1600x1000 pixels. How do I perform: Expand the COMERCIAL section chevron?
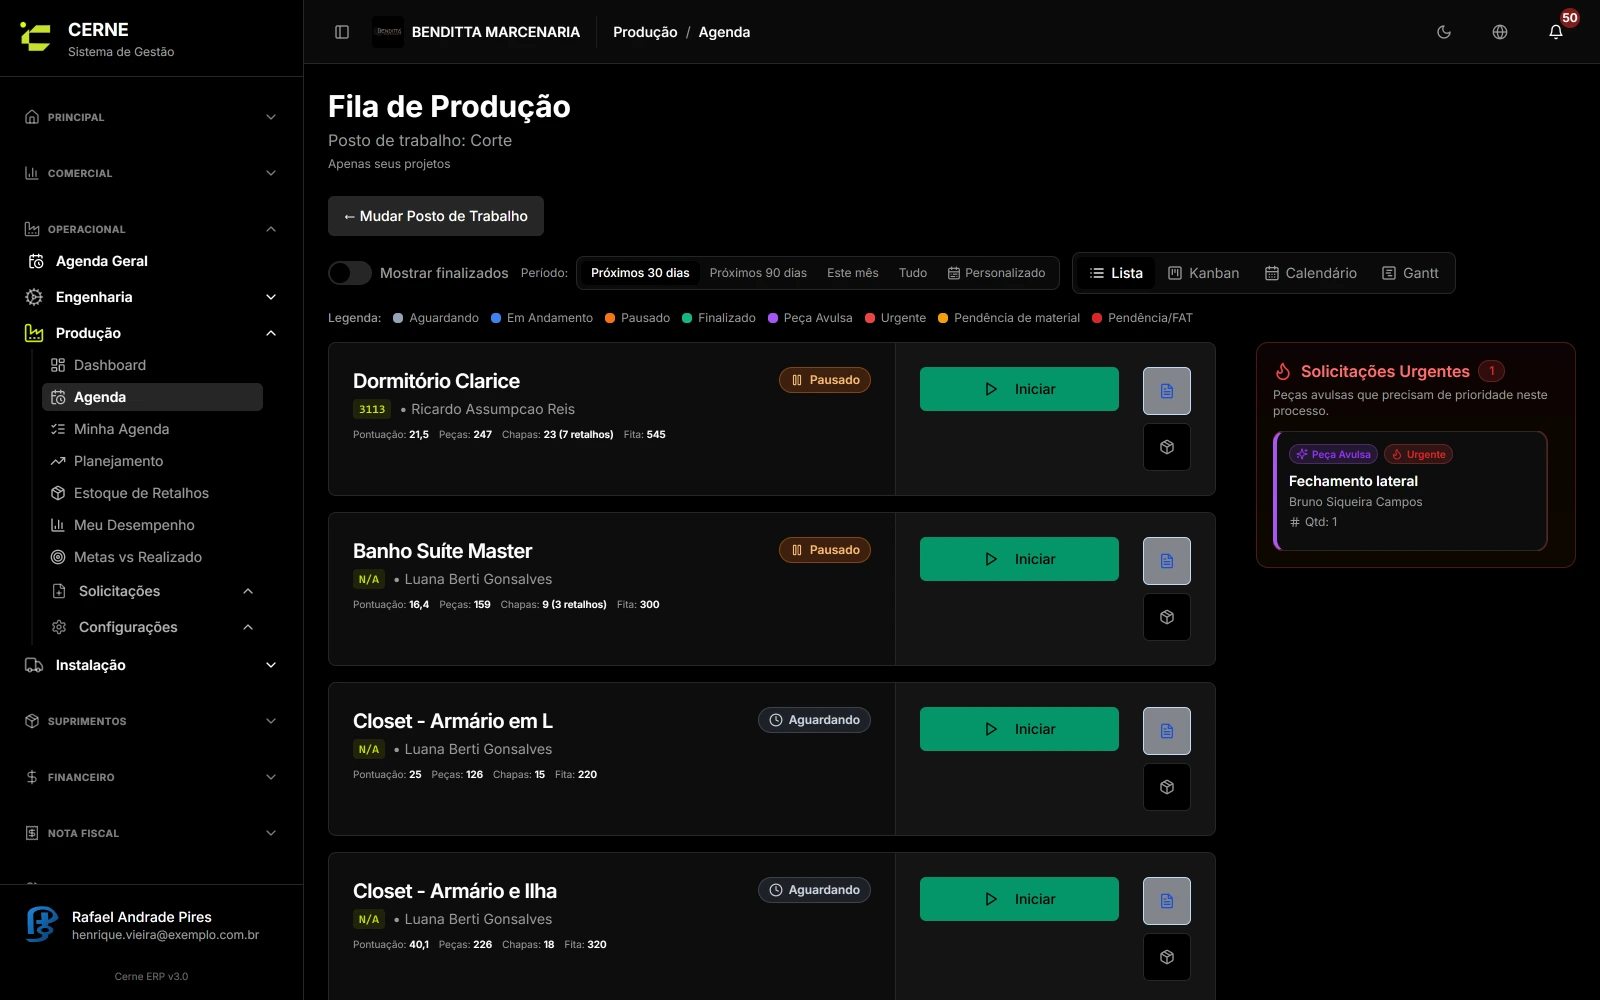pos(271,173)
